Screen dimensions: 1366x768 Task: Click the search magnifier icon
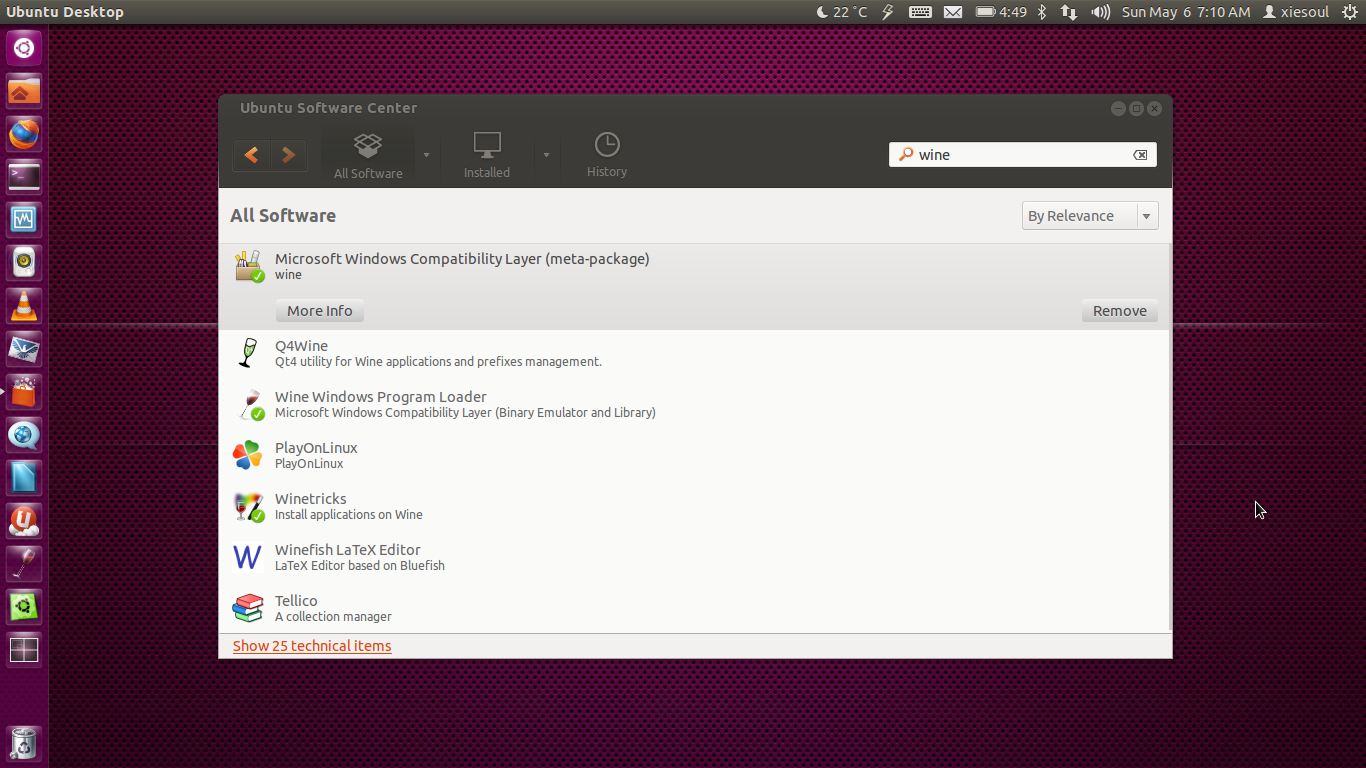point(905,154)
